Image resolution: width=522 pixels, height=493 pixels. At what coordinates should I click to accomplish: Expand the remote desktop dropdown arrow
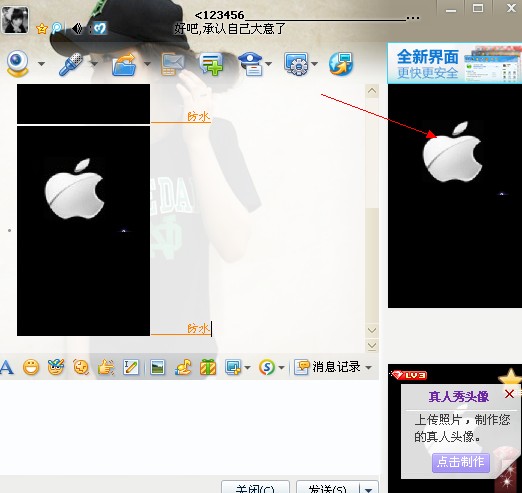tap(314, 63)
